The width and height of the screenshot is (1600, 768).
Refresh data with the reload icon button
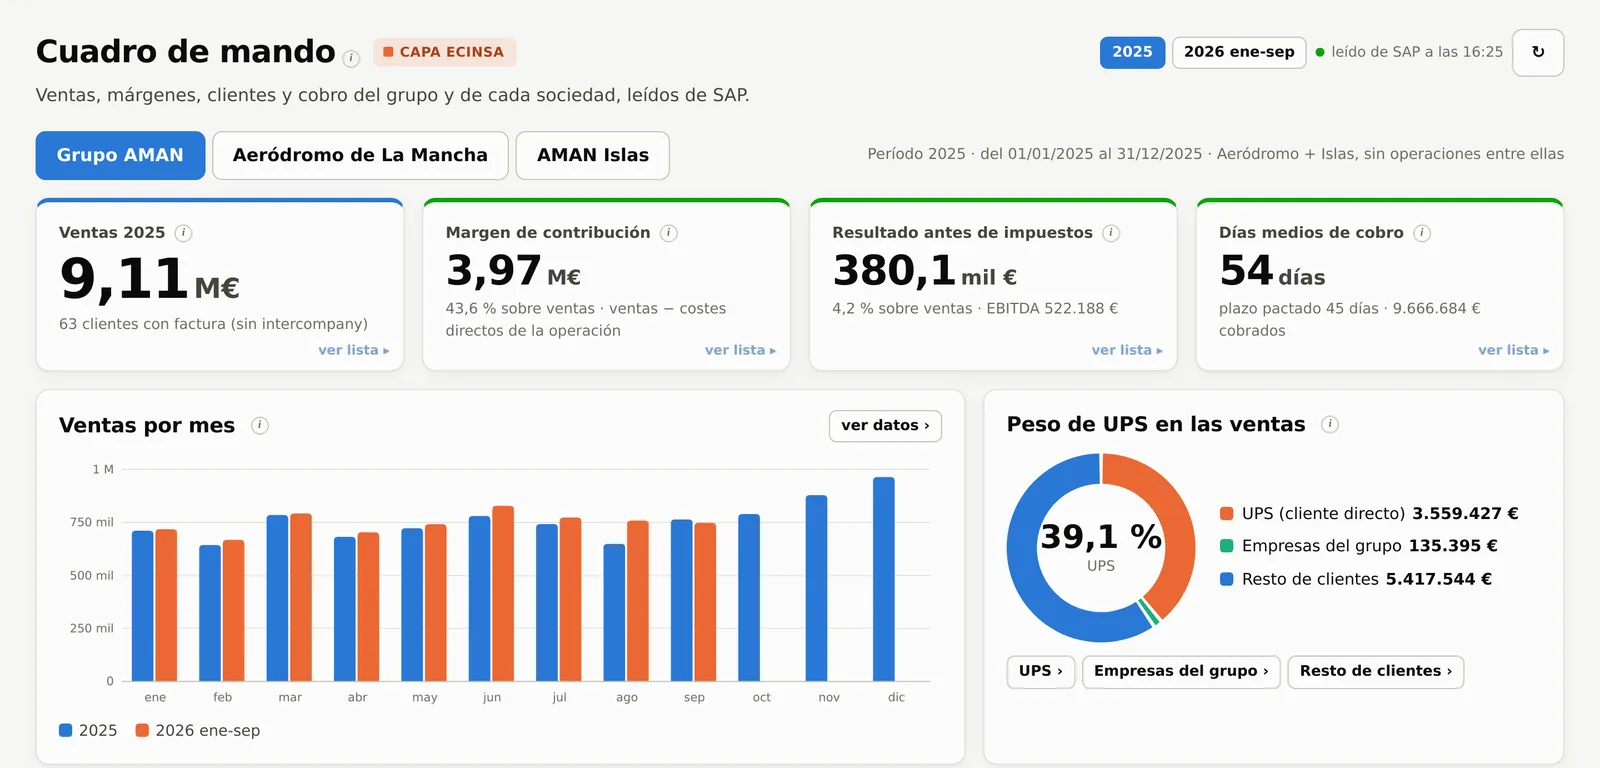(x=1538, y=52)
